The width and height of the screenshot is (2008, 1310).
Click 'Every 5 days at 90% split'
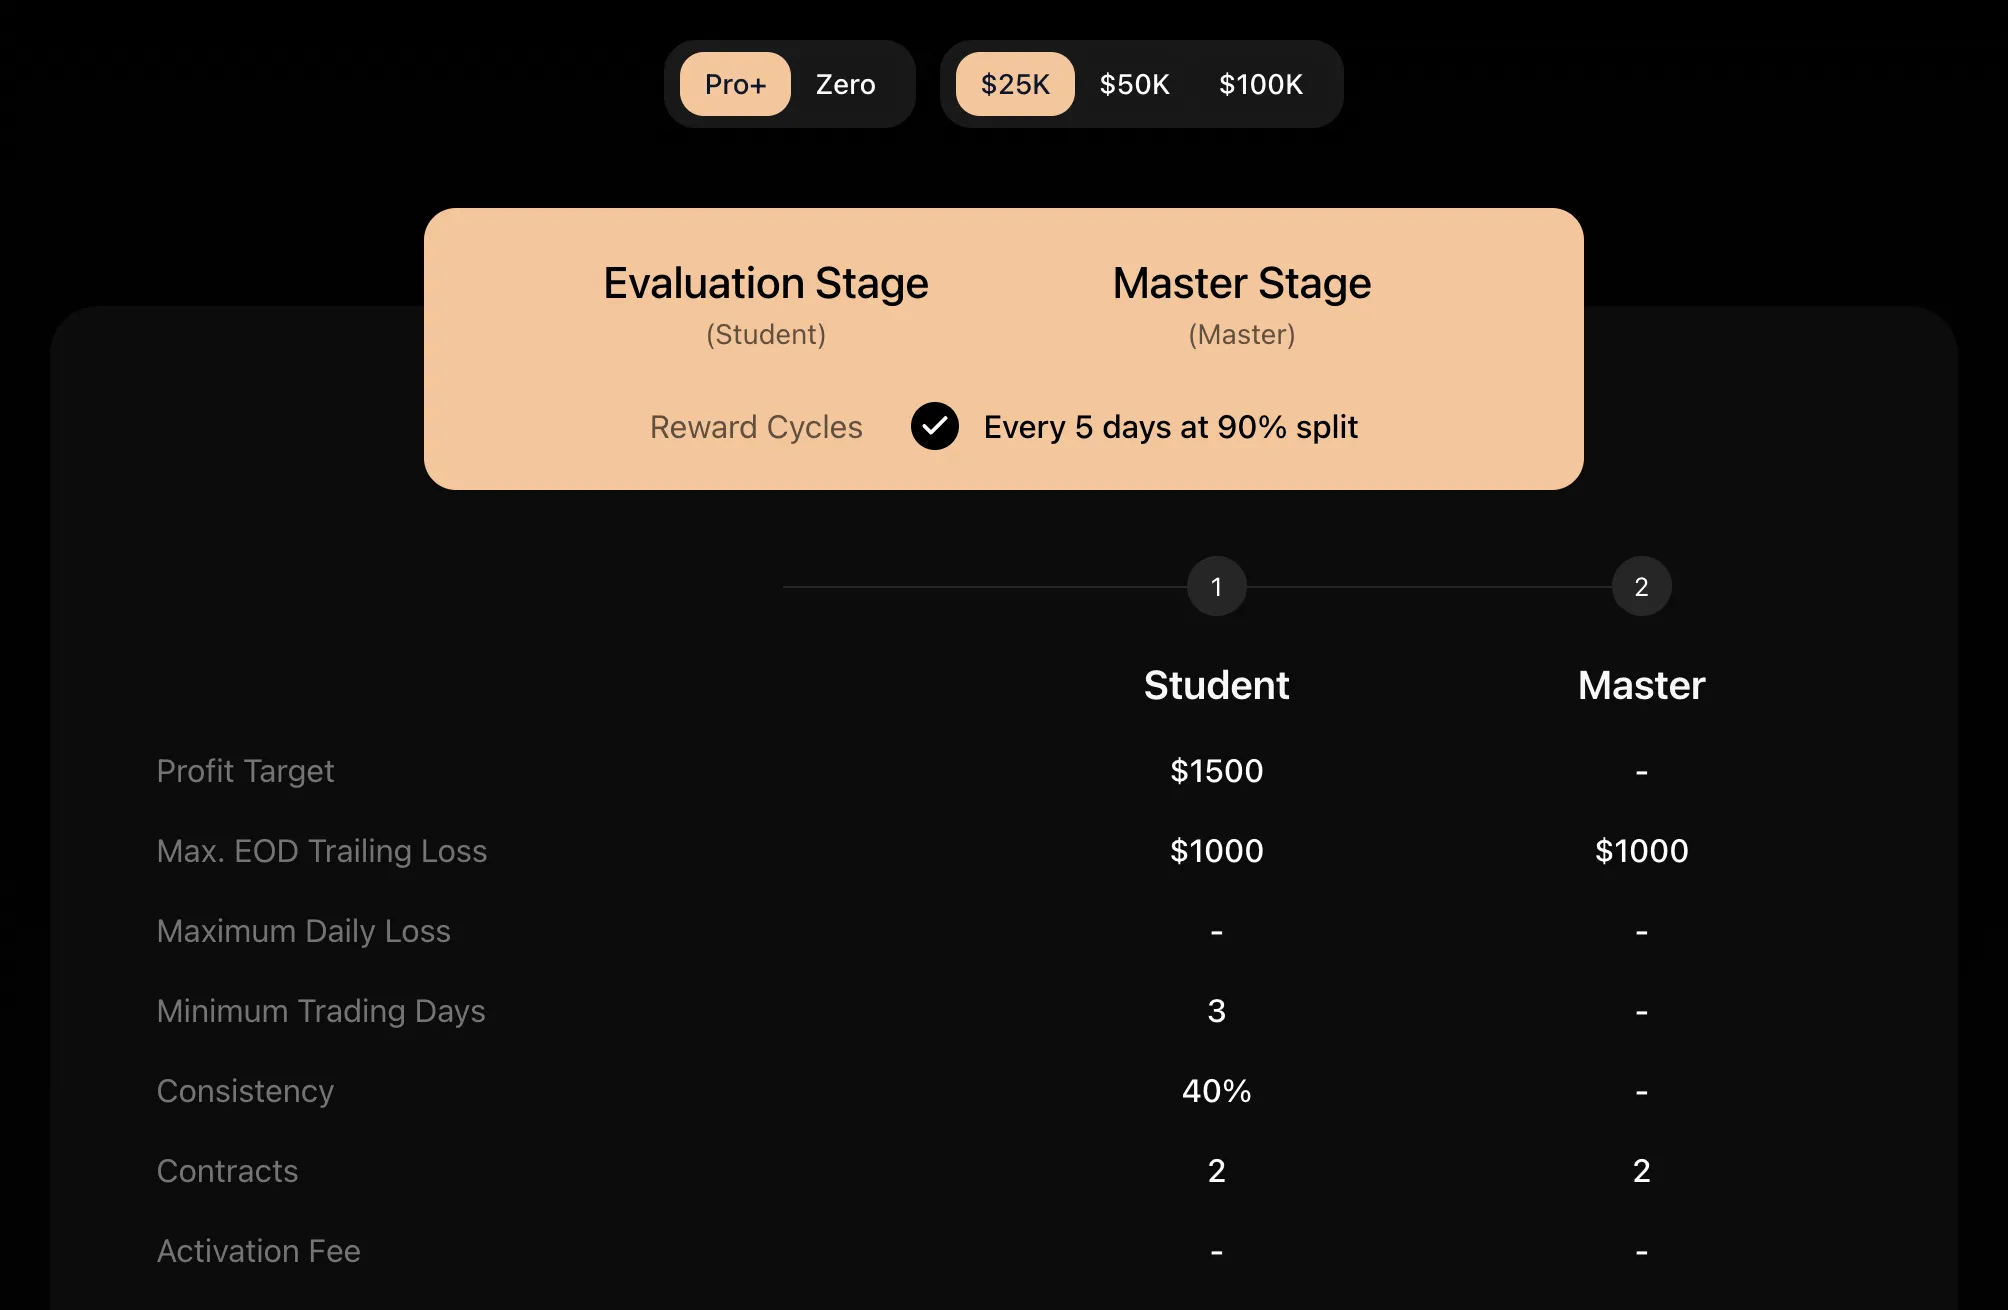(x=1171, y=427)
